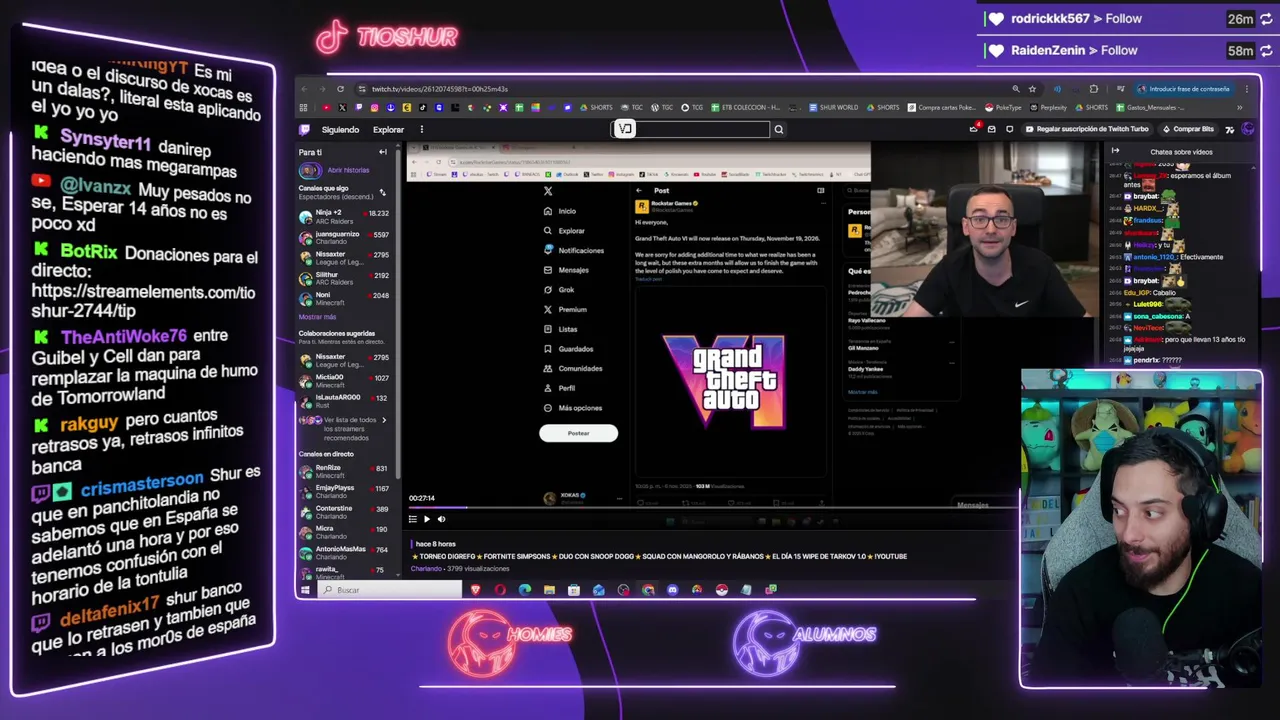Viewport: 1280px width, 720px height.
Task: Open the TikTok bookmark icon
Action: point(423,107)
